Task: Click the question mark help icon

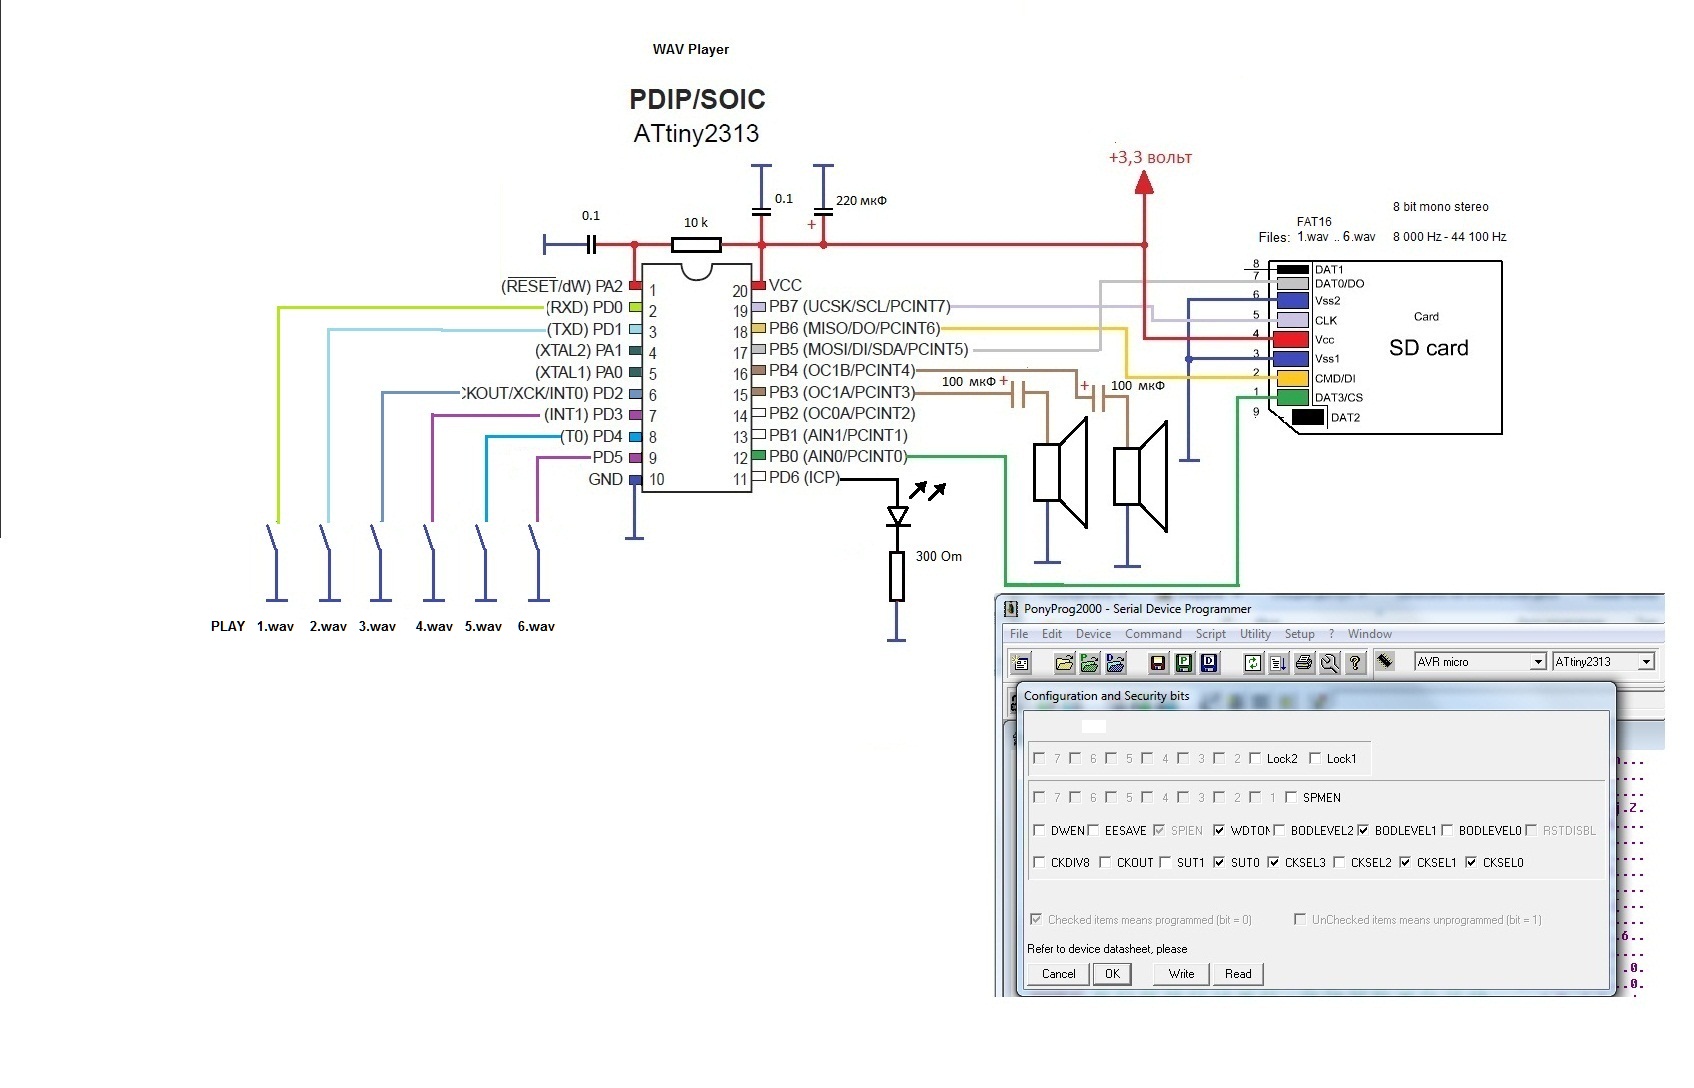Action: (x=1355, y=662)
